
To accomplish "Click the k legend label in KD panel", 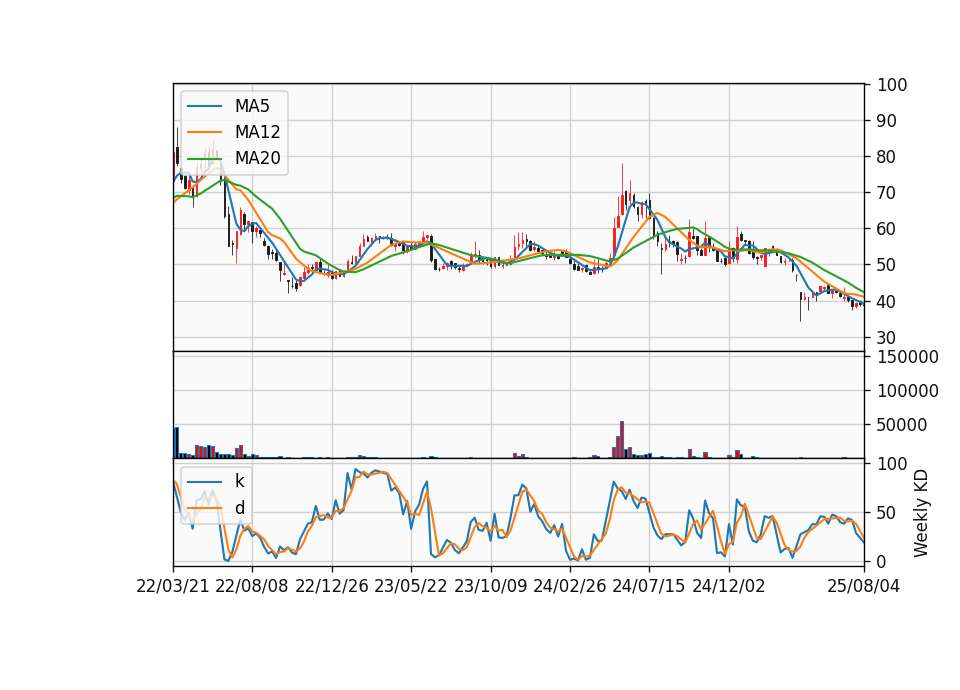I will point(239,481).
